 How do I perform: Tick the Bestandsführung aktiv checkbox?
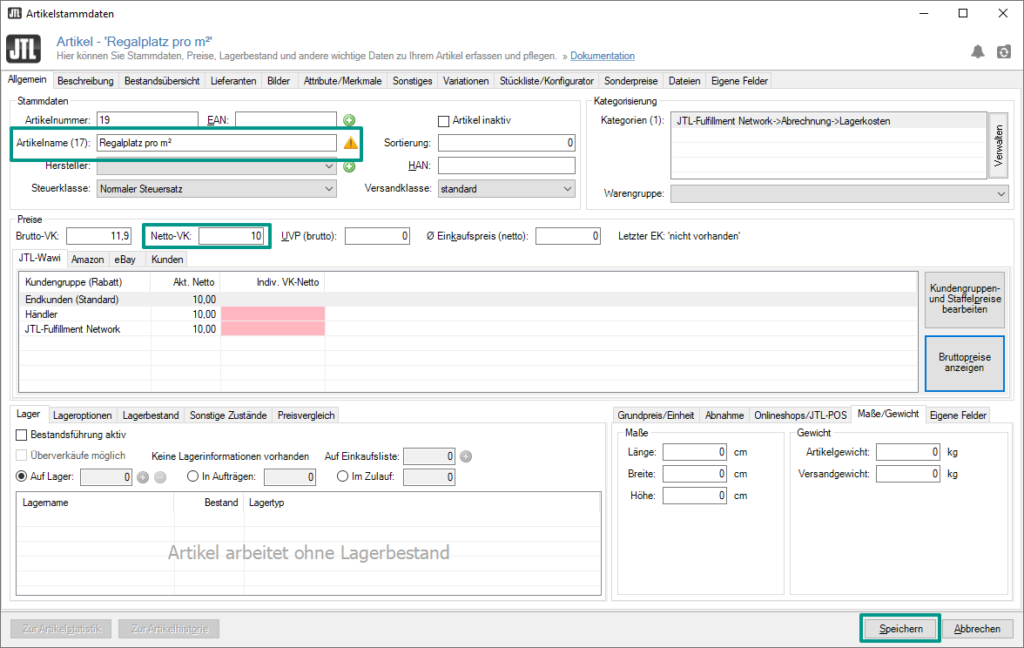(x=22, y=435)
